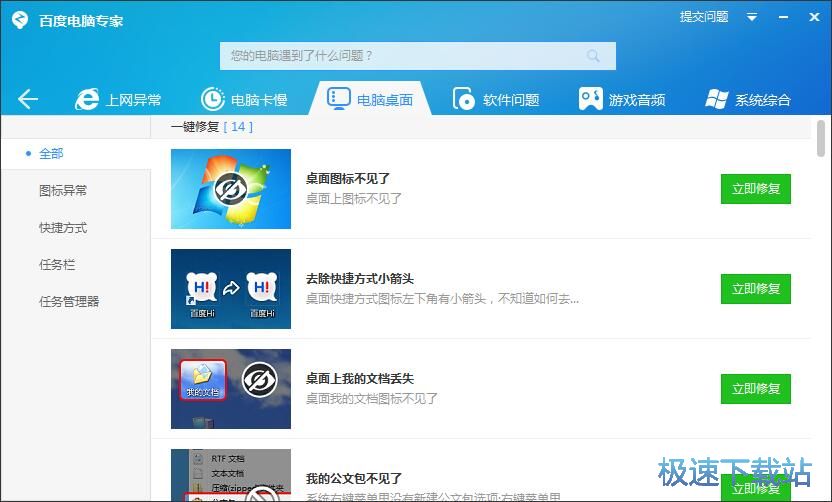Open the 系统综合 tab
This screenshot has height=502, width=832.
coord(748,100)
